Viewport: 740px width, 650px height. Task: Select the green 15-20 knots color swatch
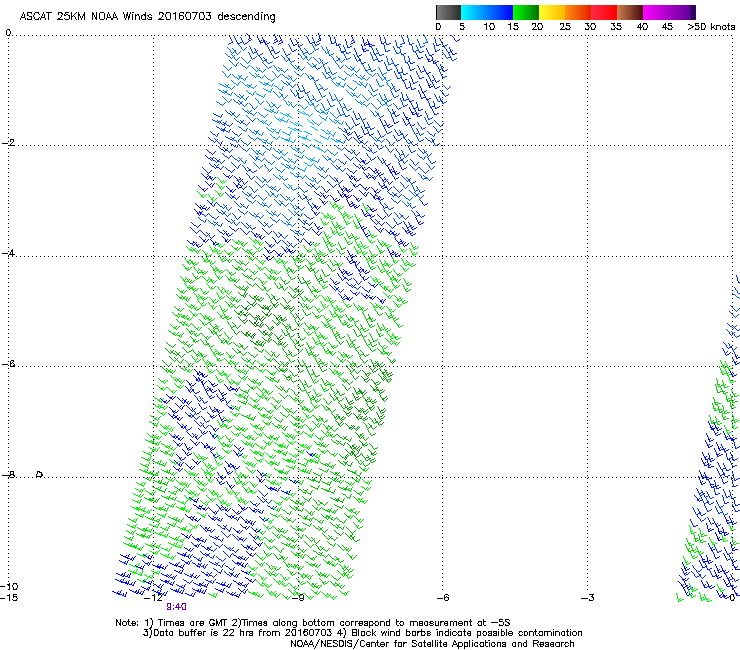tap(526, 12)
